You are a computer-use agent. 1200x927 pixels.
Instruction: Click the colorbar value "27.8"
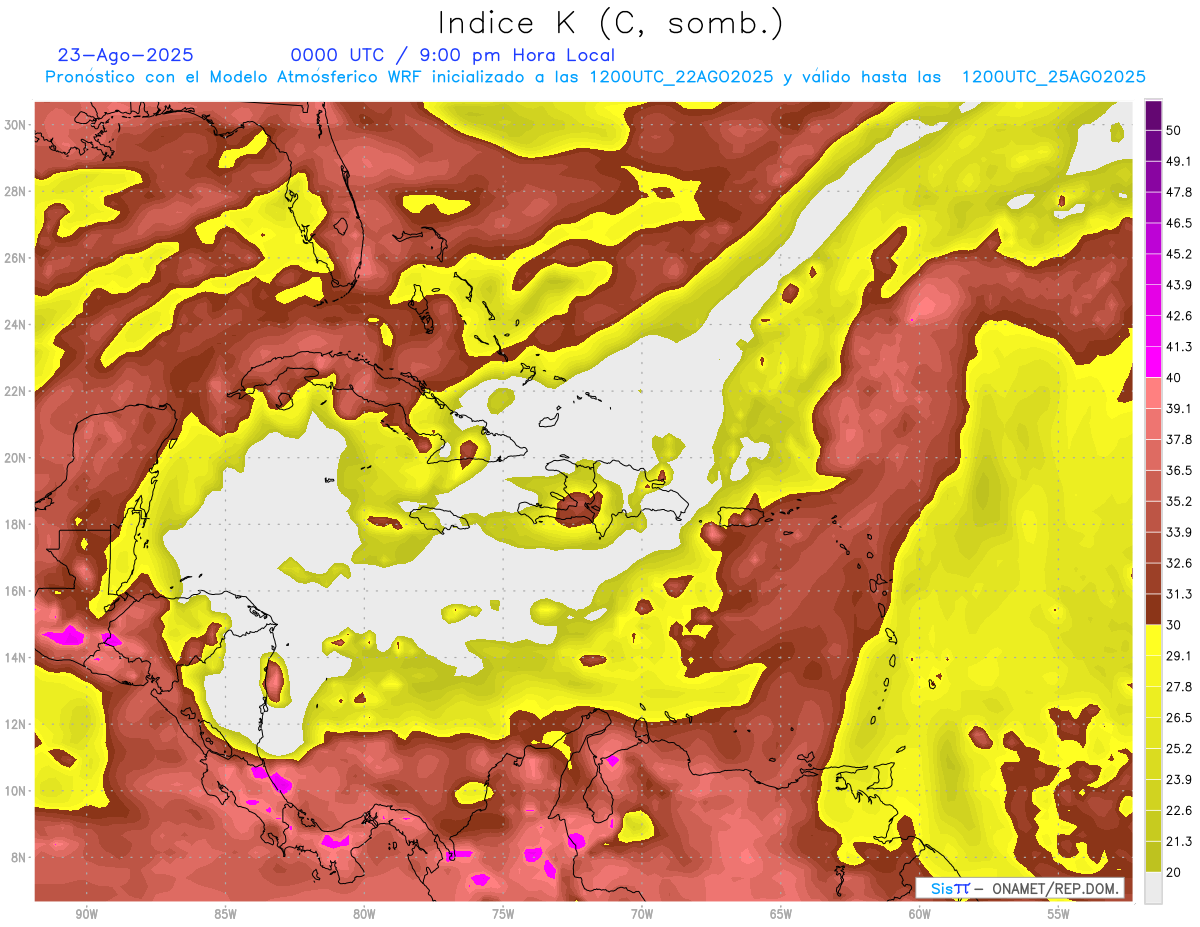[x=1178, y=687]
